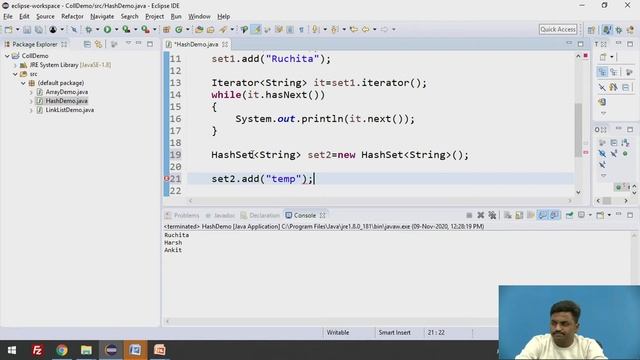The image size is (640, 360).
Task: Click the Last Edit Location icon
Action: (354, 29)
